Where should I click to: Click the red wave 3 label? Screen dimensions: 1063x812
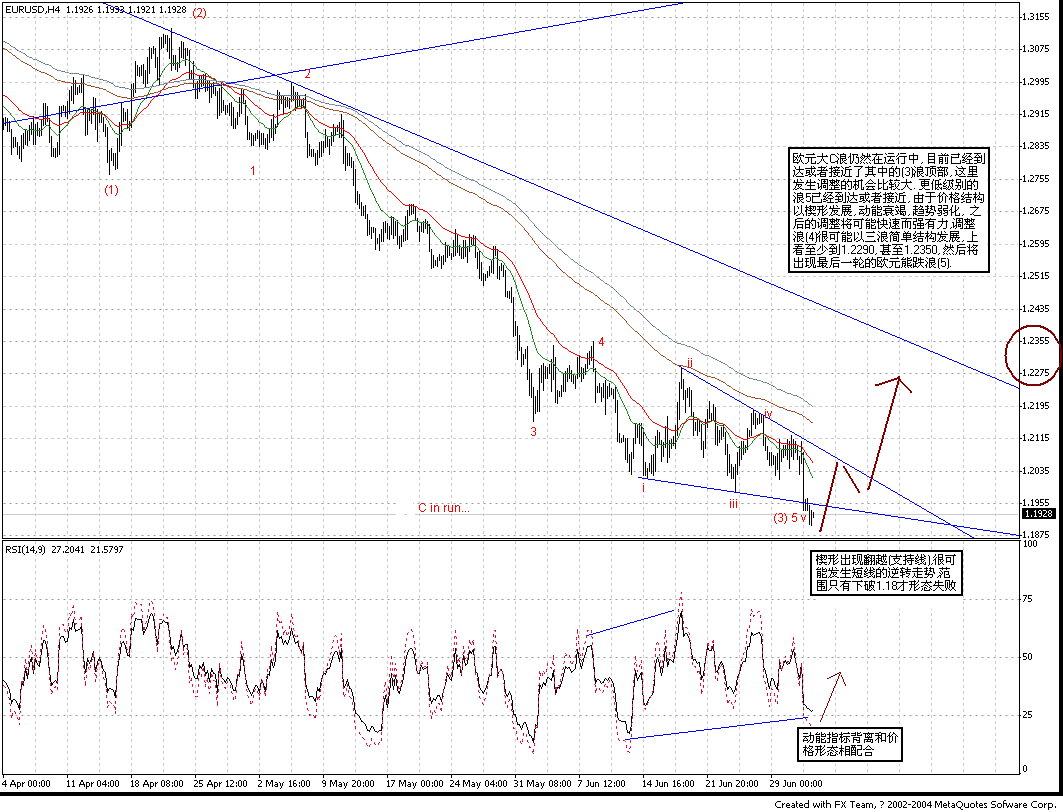click(534, 431)
